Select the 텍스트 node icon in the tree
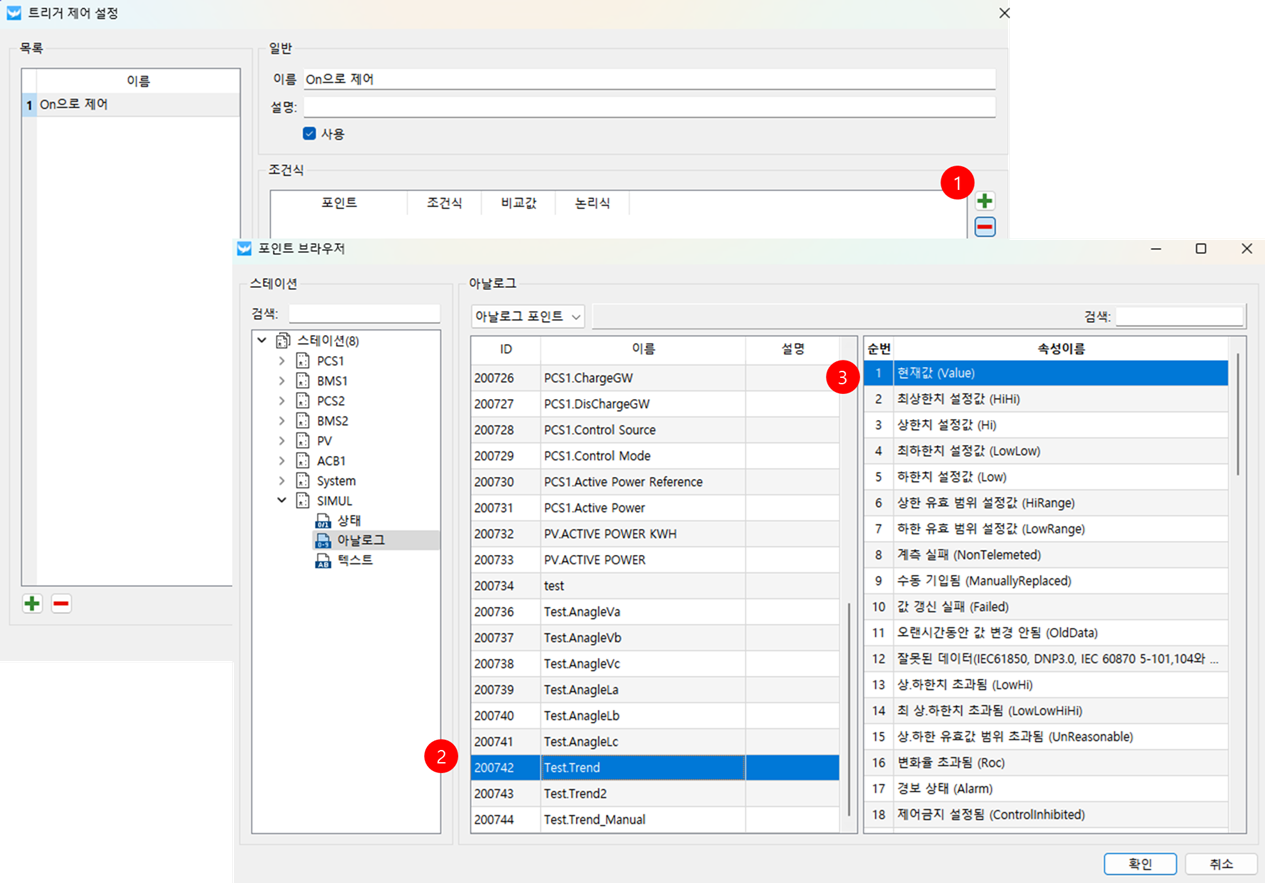Image resolution: width=1265 pixels, height=883 pixels. coord(323,561)
